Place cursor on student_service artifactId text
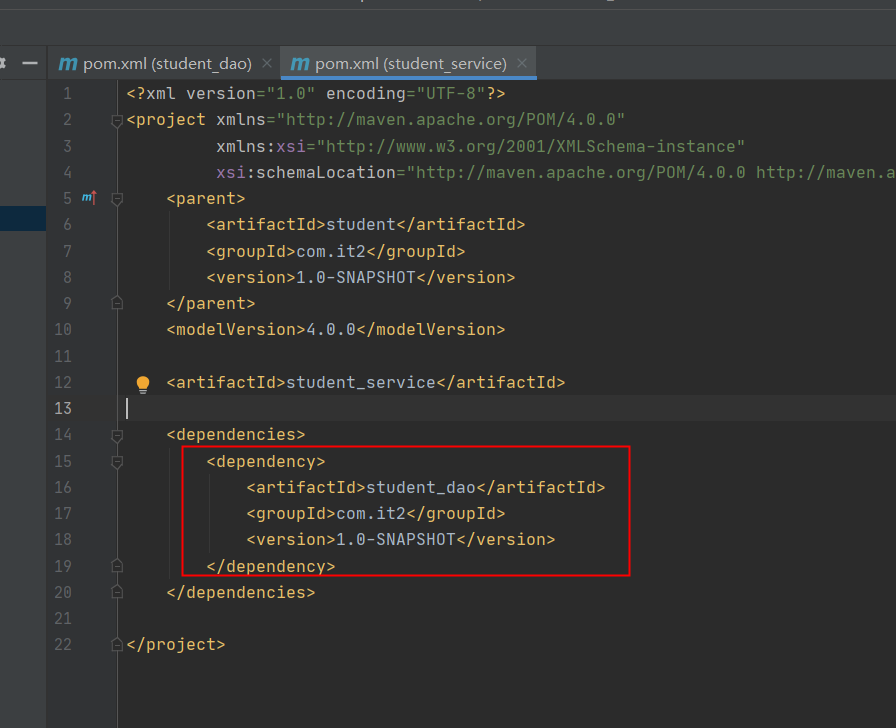The width and height of the screenshot is (896, 728). tap(361, 382)
